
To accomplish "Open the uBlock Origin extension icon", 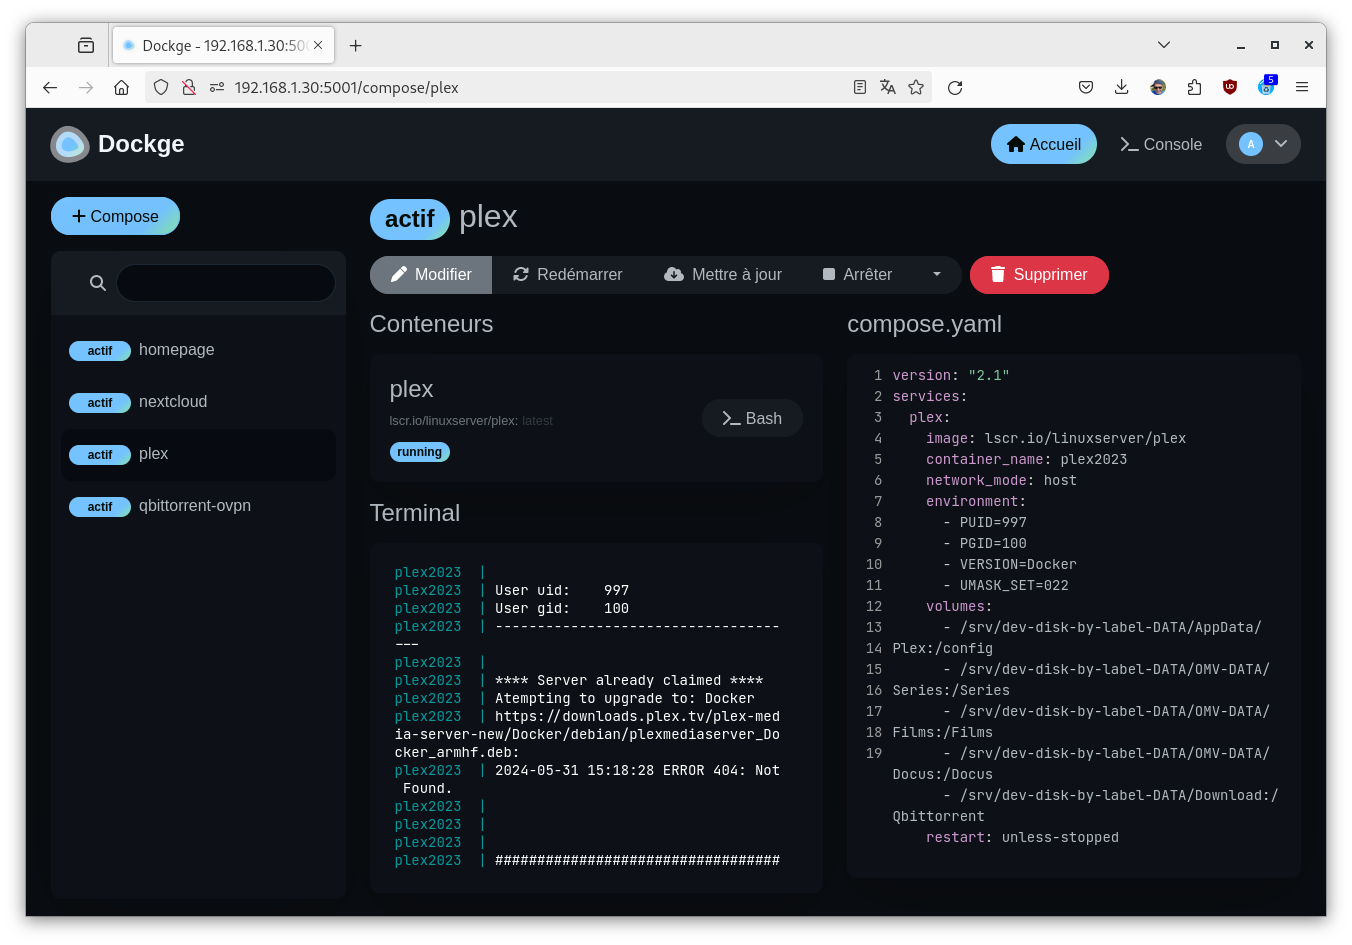I will 1230,87.
